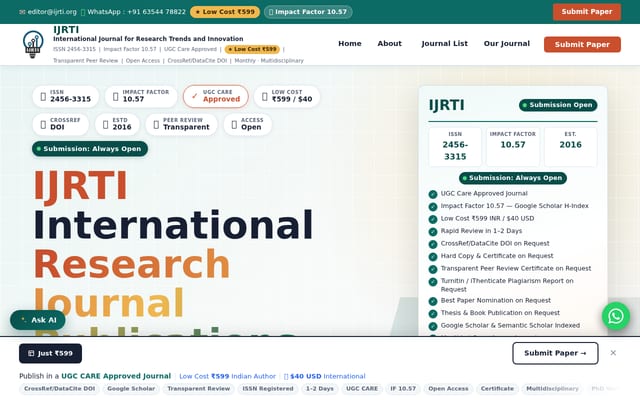Click the Transparent Review bottom chip

point(199,389)
